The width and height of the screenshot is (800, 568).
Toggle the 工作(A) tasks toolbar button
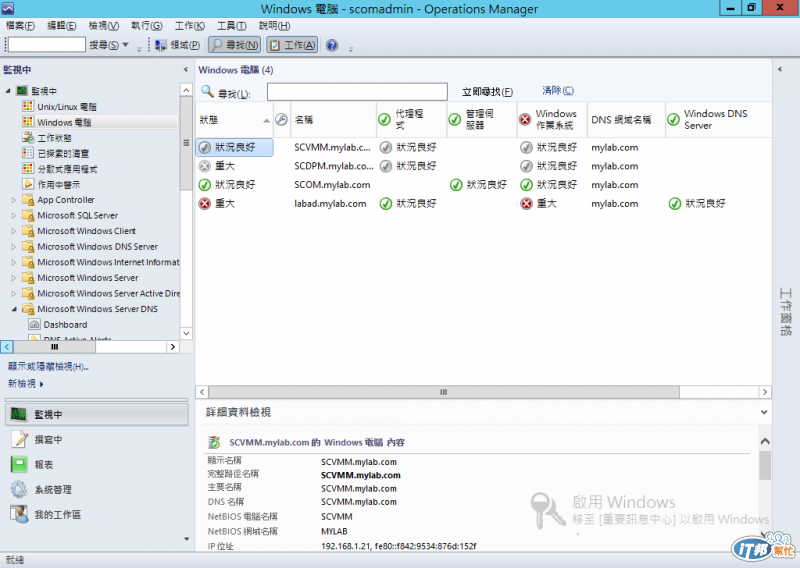coord(292,45)
